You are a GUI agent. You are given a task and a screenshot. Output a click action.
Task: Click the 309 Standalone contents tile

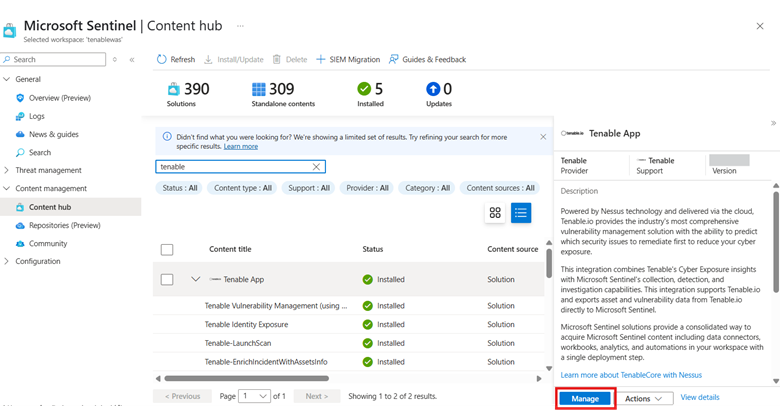tap(283, 95)
